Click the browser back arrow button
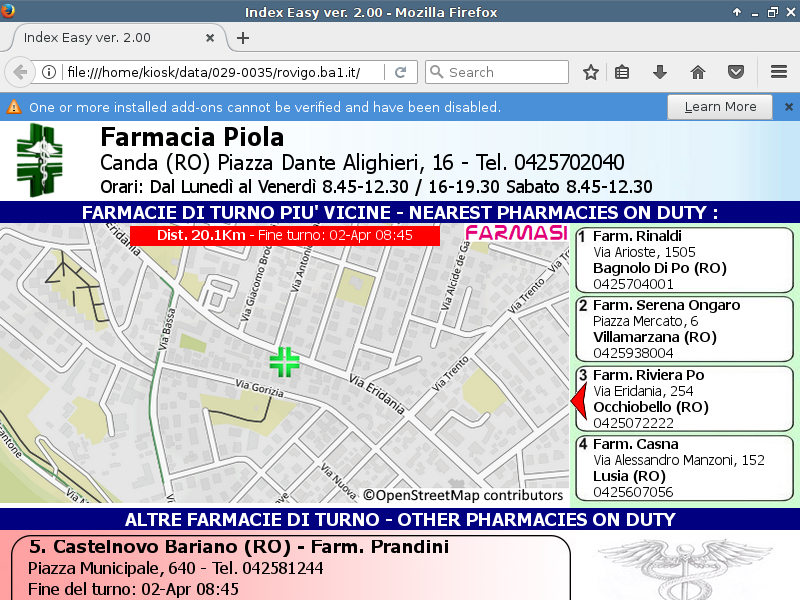 click(19, 72)
